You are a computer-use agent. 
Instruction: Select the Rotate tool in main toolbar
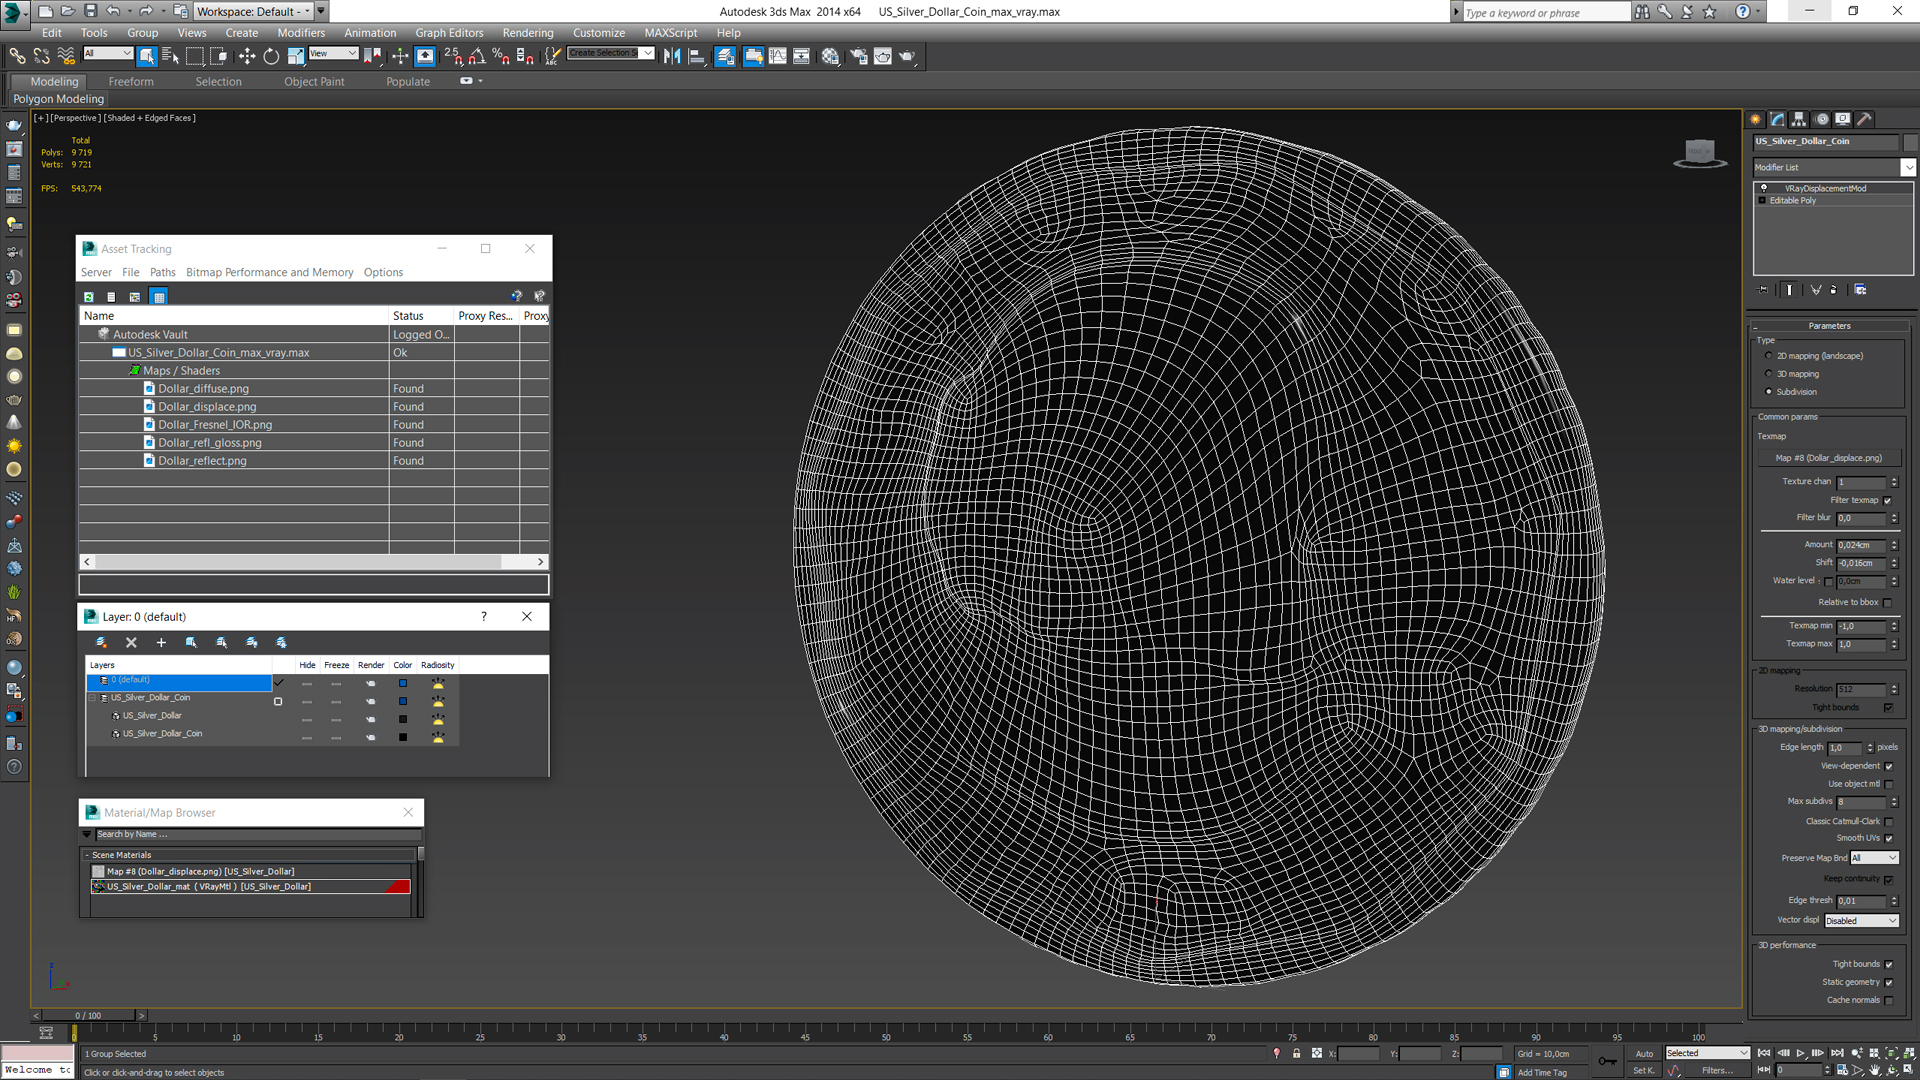point(271,56)
